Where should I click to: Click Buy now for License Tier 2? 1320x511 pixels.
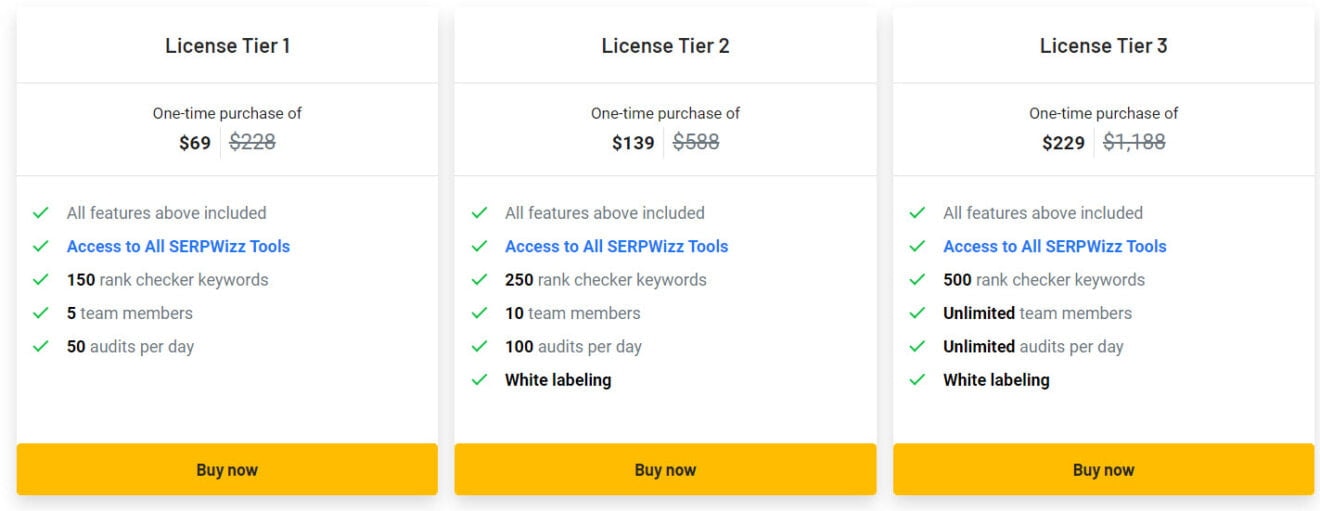(x=665, y=470)
